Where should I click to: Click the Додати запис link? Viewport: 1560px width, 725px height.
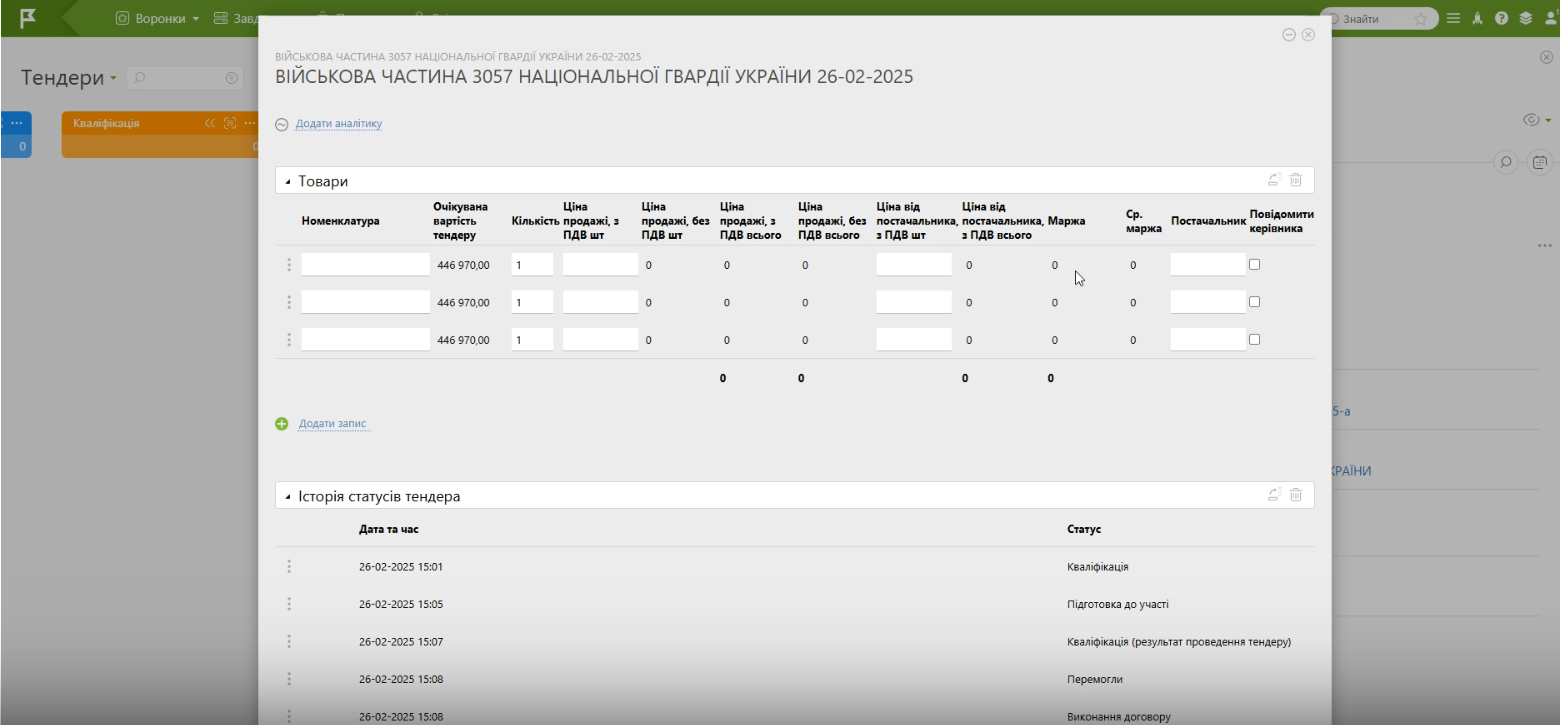click(x=332, y=424)
